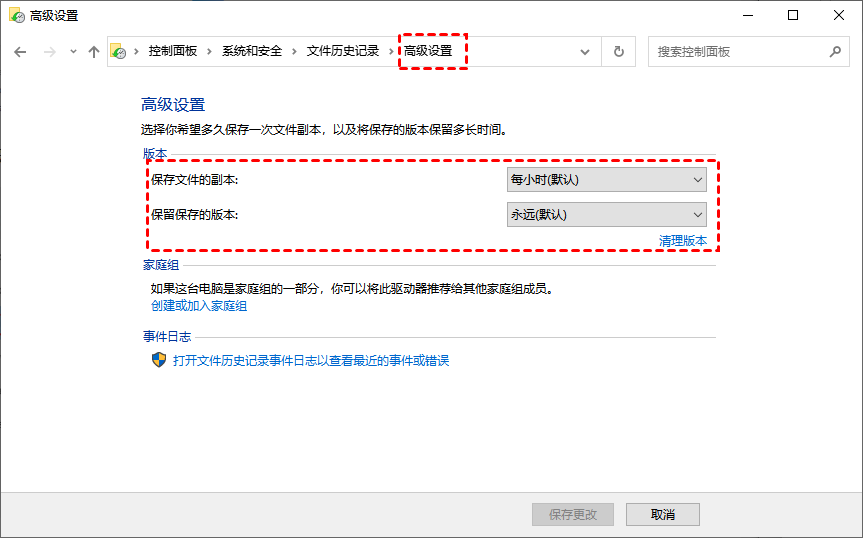Screen dimensions: 863x538
Task: Select 高级设置 breadcrumb
Action: (428, 51)
